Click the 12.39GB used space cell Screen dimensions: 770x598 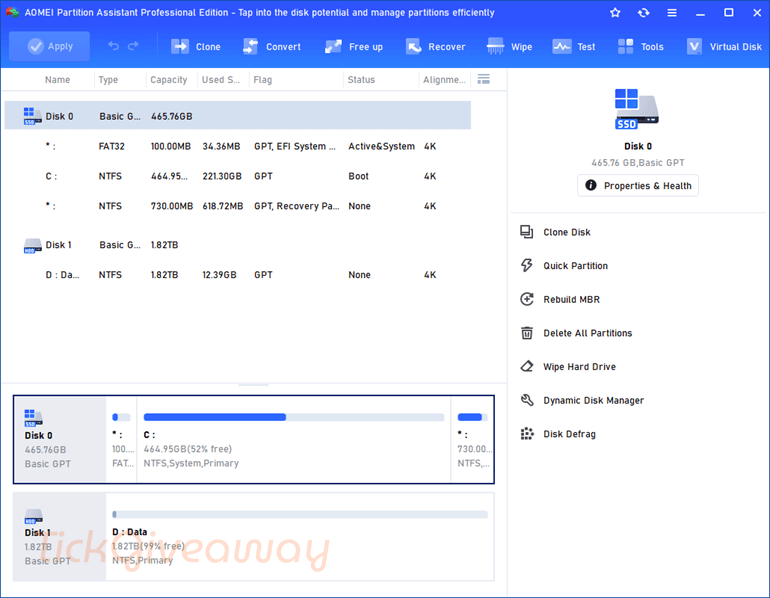tap(220, 275)
